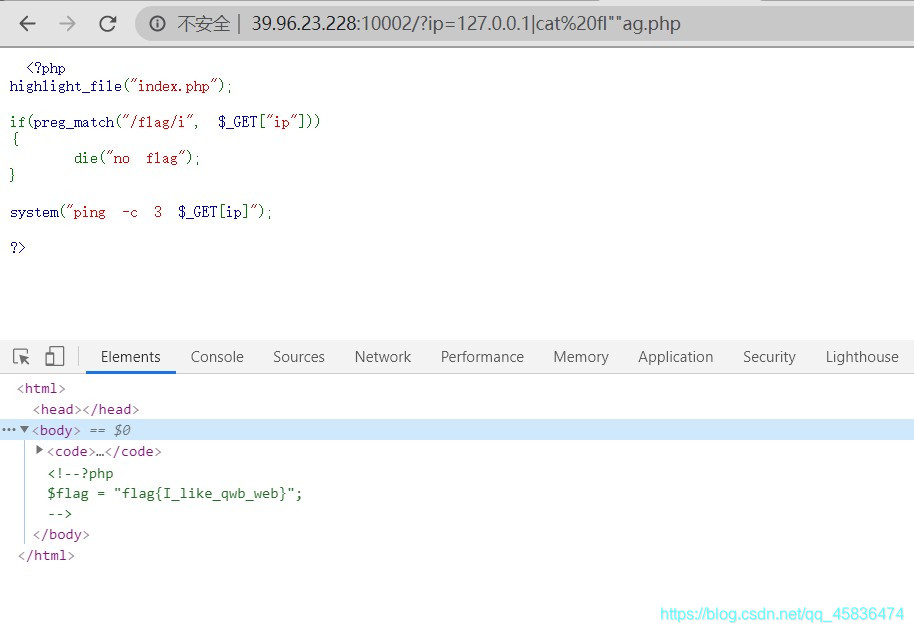The width and height of the screenshot is (914, 633).
Task: Switch to the Memory tab
Action: 581,357
